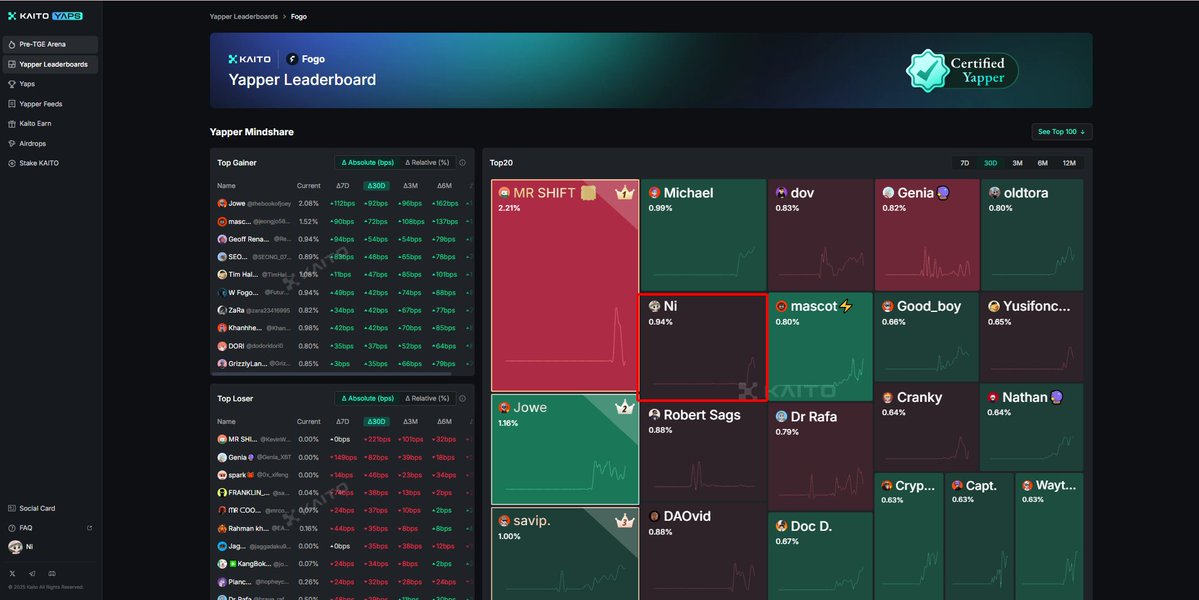
Task: Click the rank 1 crown on MR SHIFT
Action: pyautogui.click(x=625, y=193)
